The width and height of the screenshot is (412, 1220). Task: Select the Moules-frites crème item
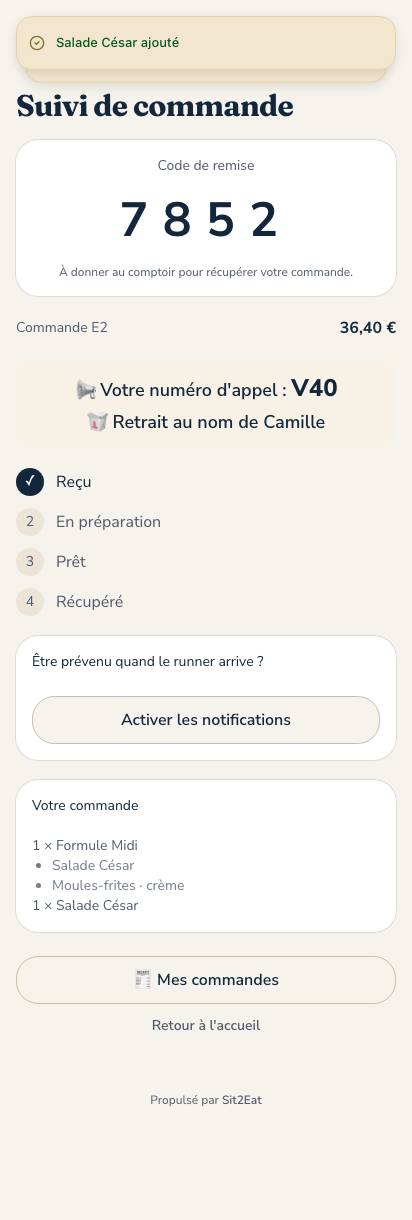[118, 886]
